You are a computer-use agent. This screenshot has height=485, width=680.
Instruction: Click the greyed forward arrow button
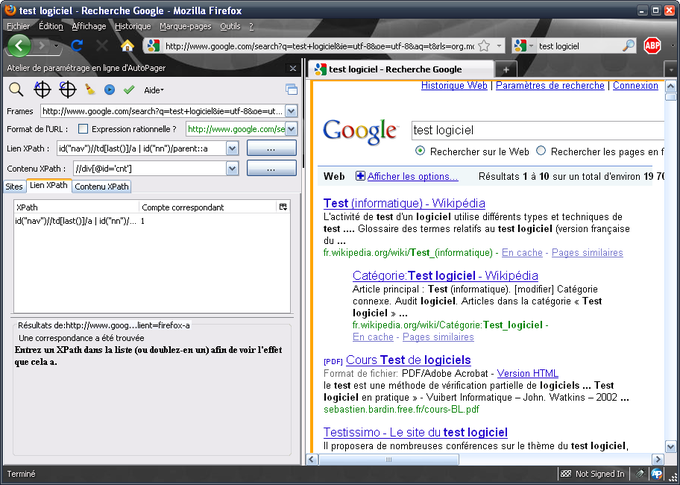click(x=42, y=46)
